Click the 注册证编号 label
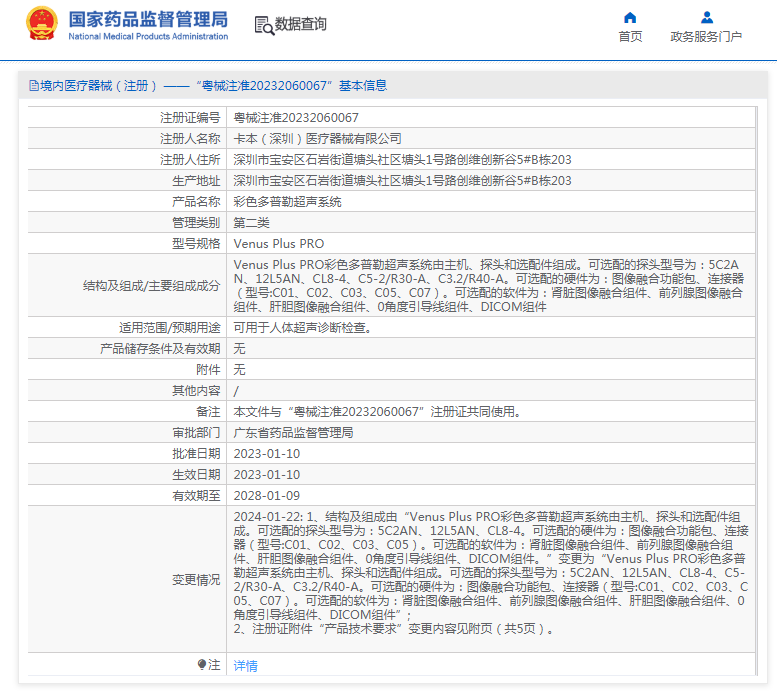Screen dimensions: 777x697 tap(190, 118)
